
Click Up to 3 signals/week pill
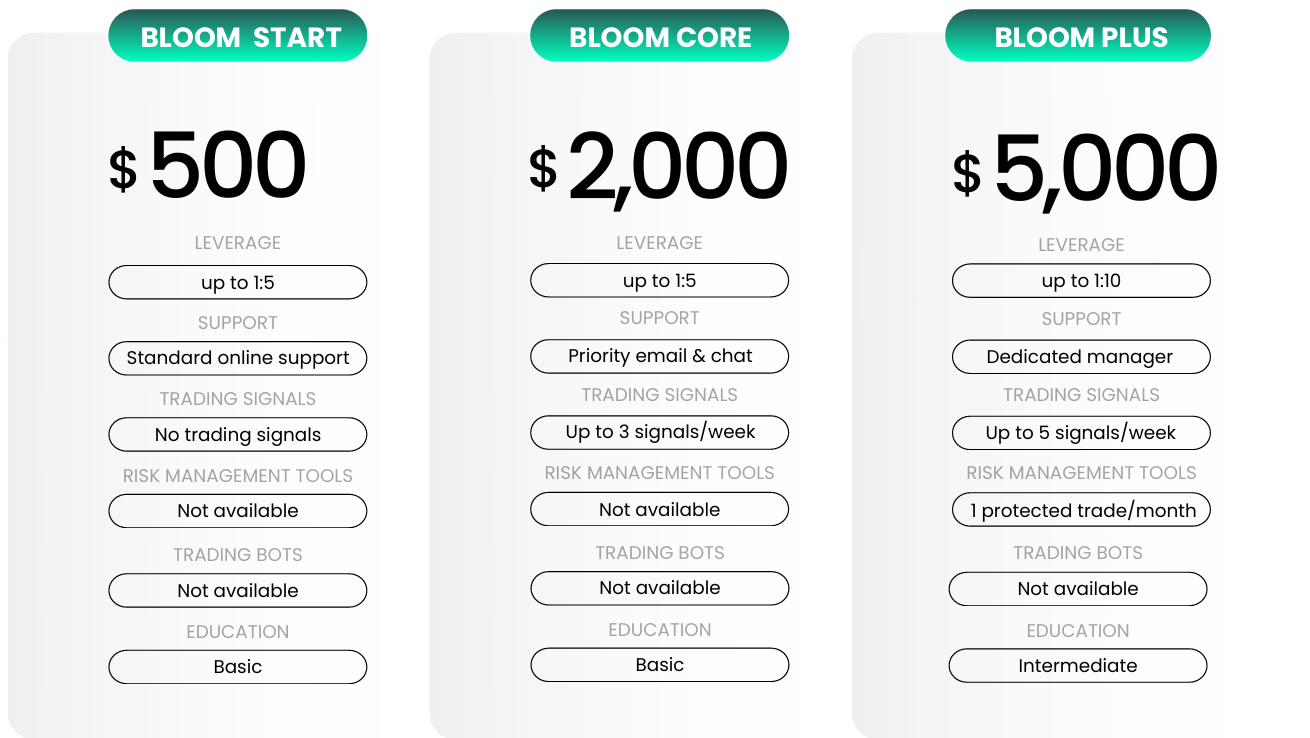coord(659,432)
